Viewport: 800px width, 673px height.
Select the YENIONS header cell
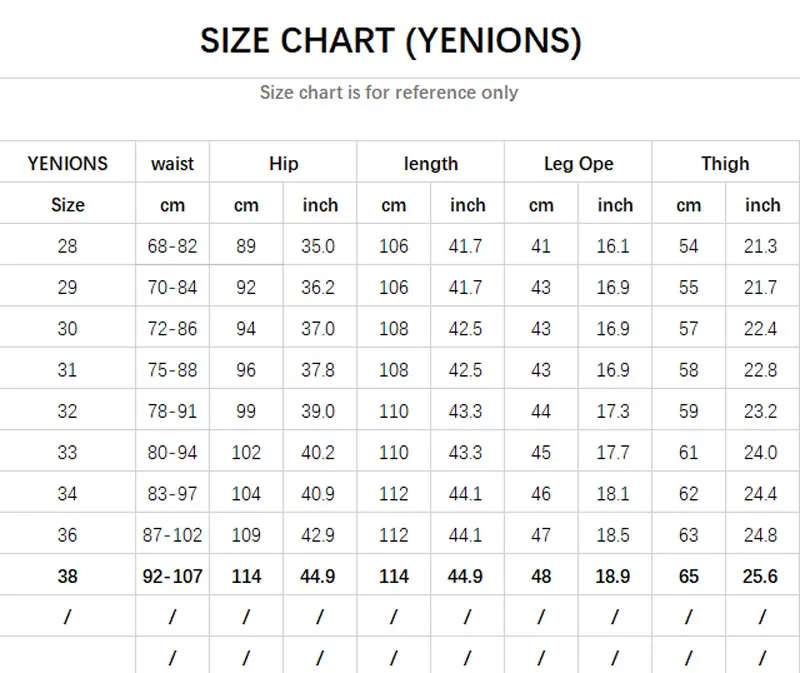tap(67, 163)
